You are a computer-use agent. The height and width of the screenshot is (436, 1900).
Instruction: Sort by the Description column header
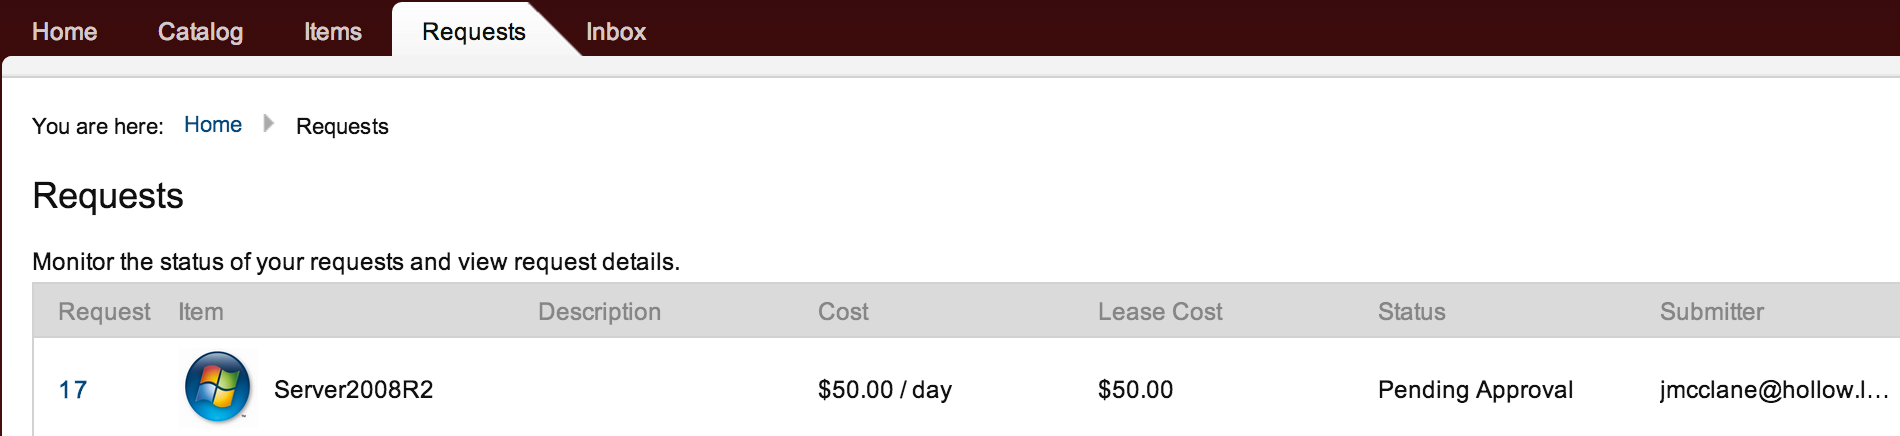599,312
